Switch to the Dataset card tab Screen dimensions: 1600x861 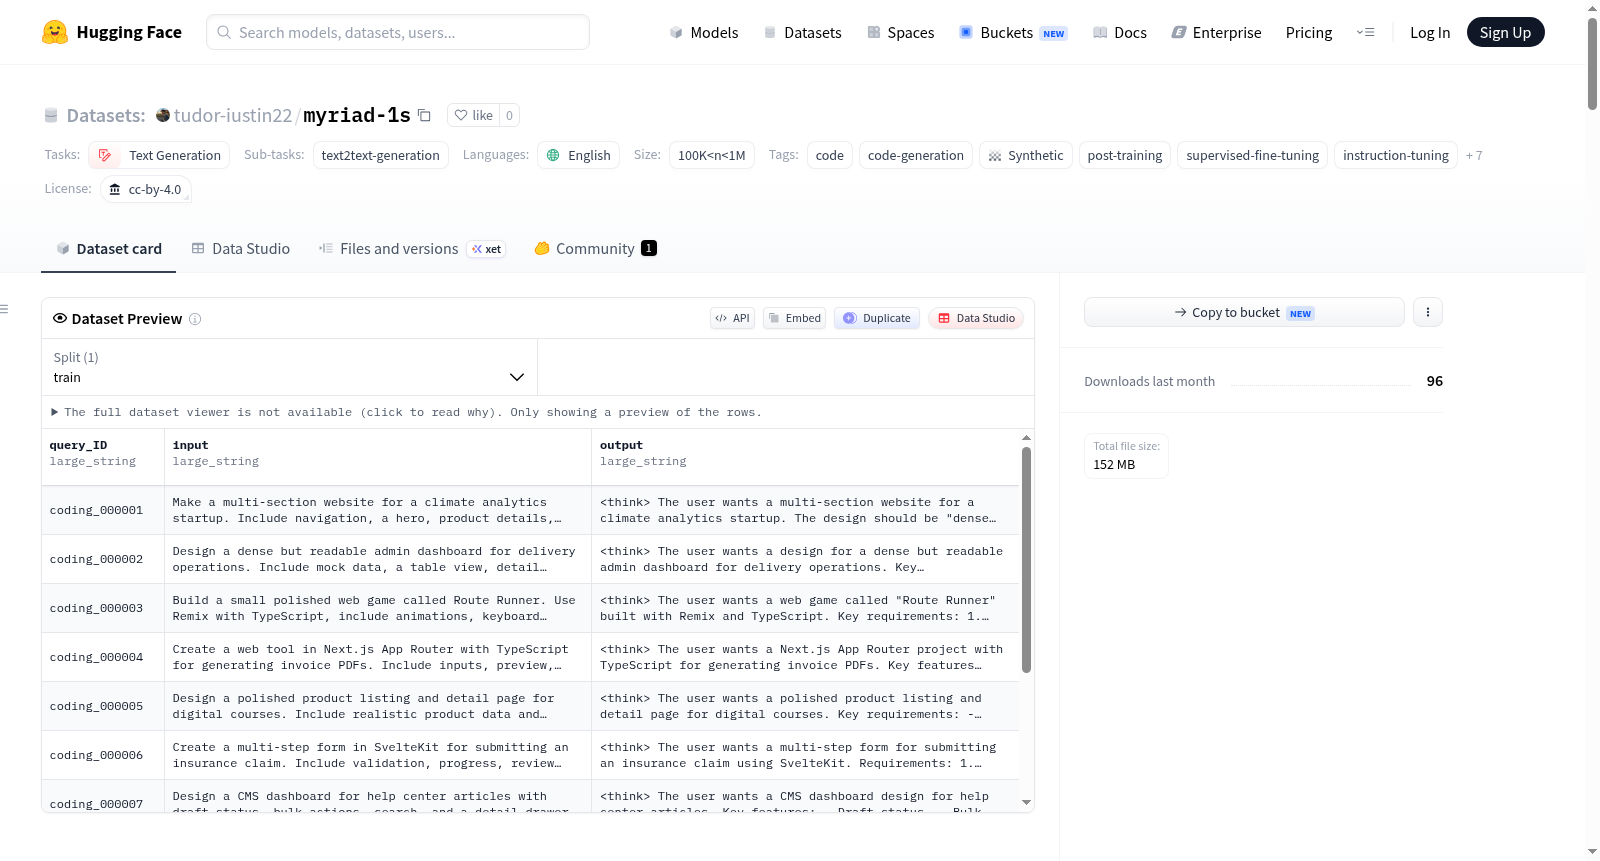pos(109,249)
